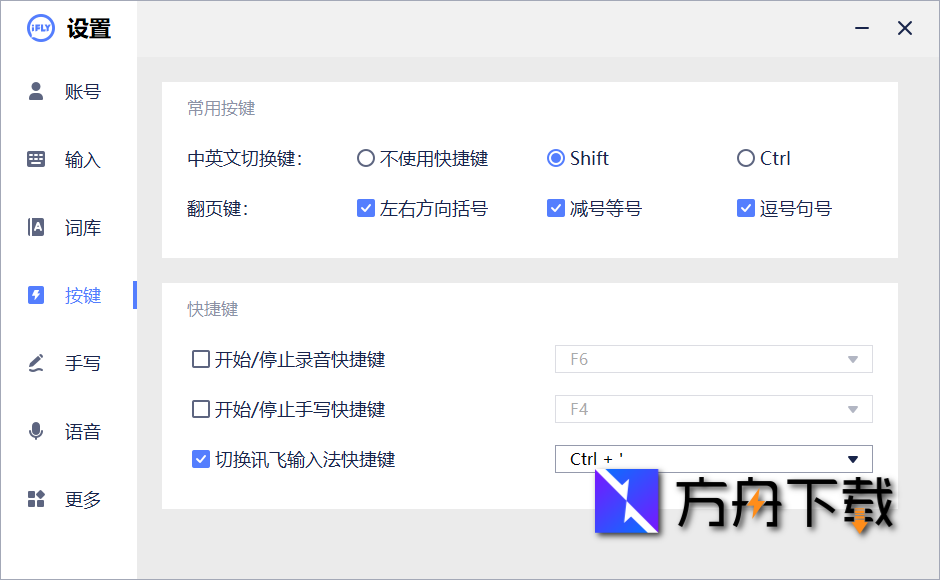Select the handwriting pen icon for 手写

37,363
